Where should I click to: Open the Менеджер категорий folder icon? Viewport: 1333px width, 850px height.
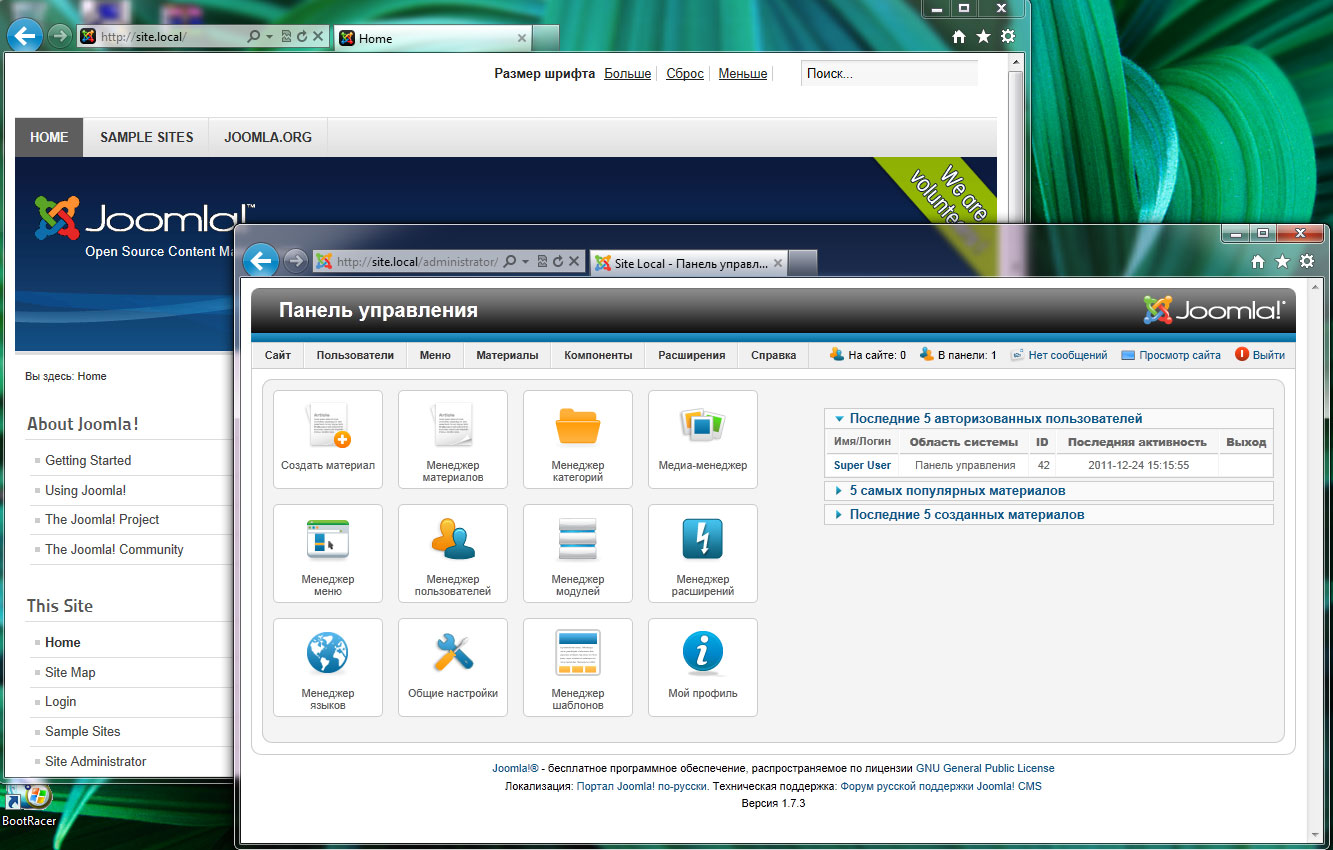pos(578,439)
